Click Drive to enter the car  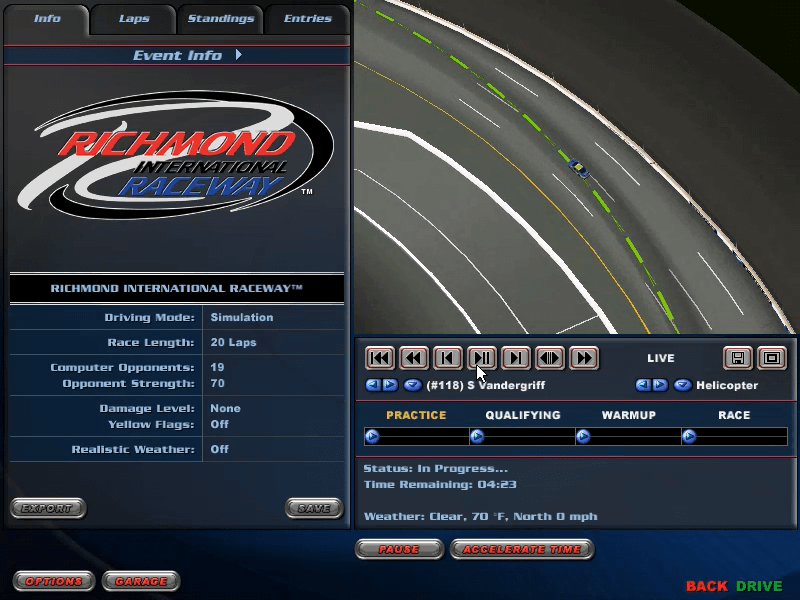(759, 586)
